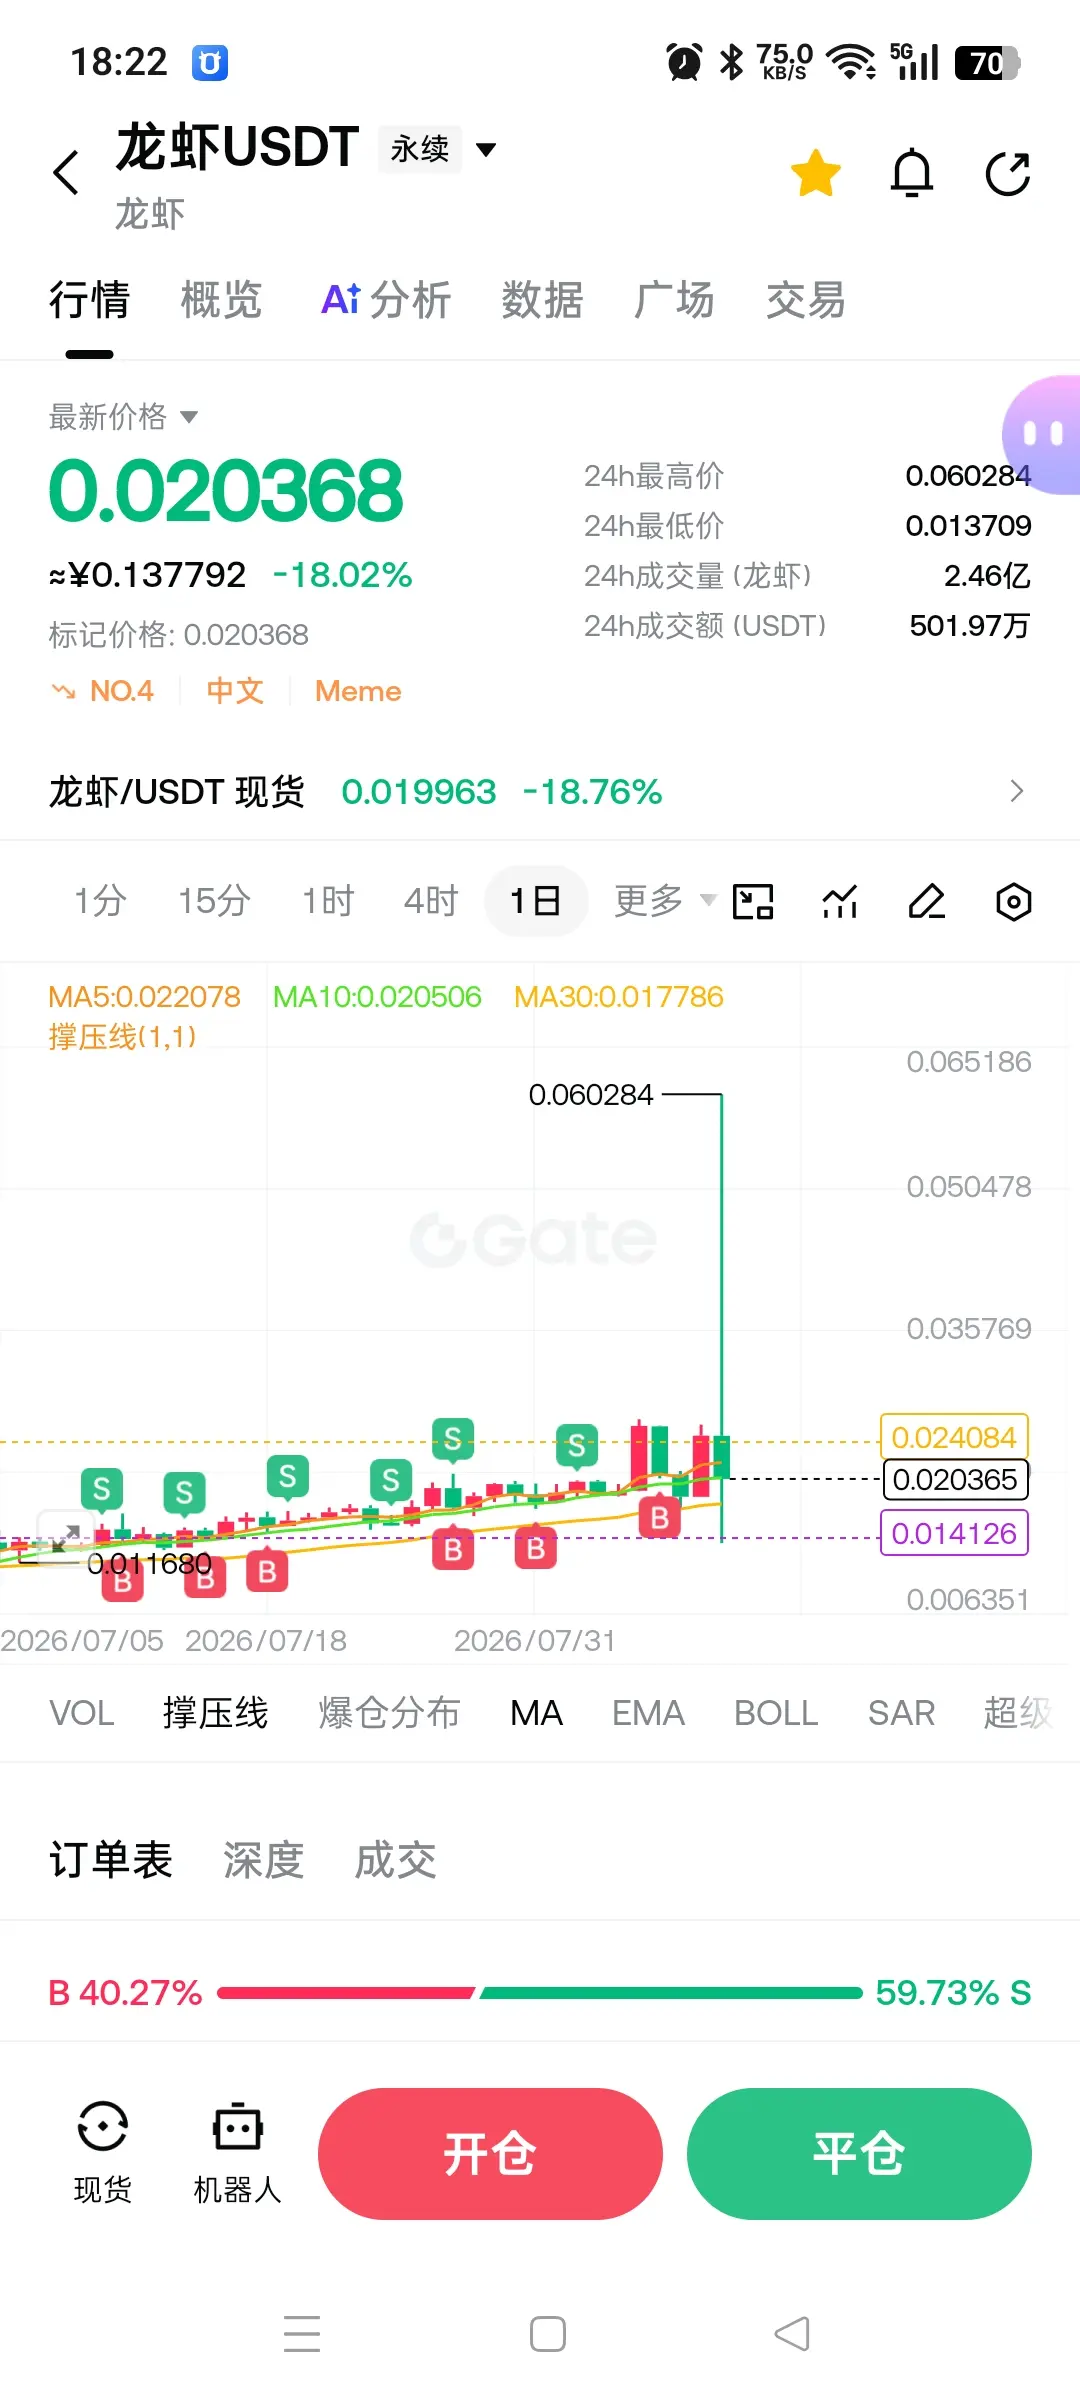Tap the S marker above 2026/07/31
This screenshot has height=2400, width=1080.
[577, 1445]
